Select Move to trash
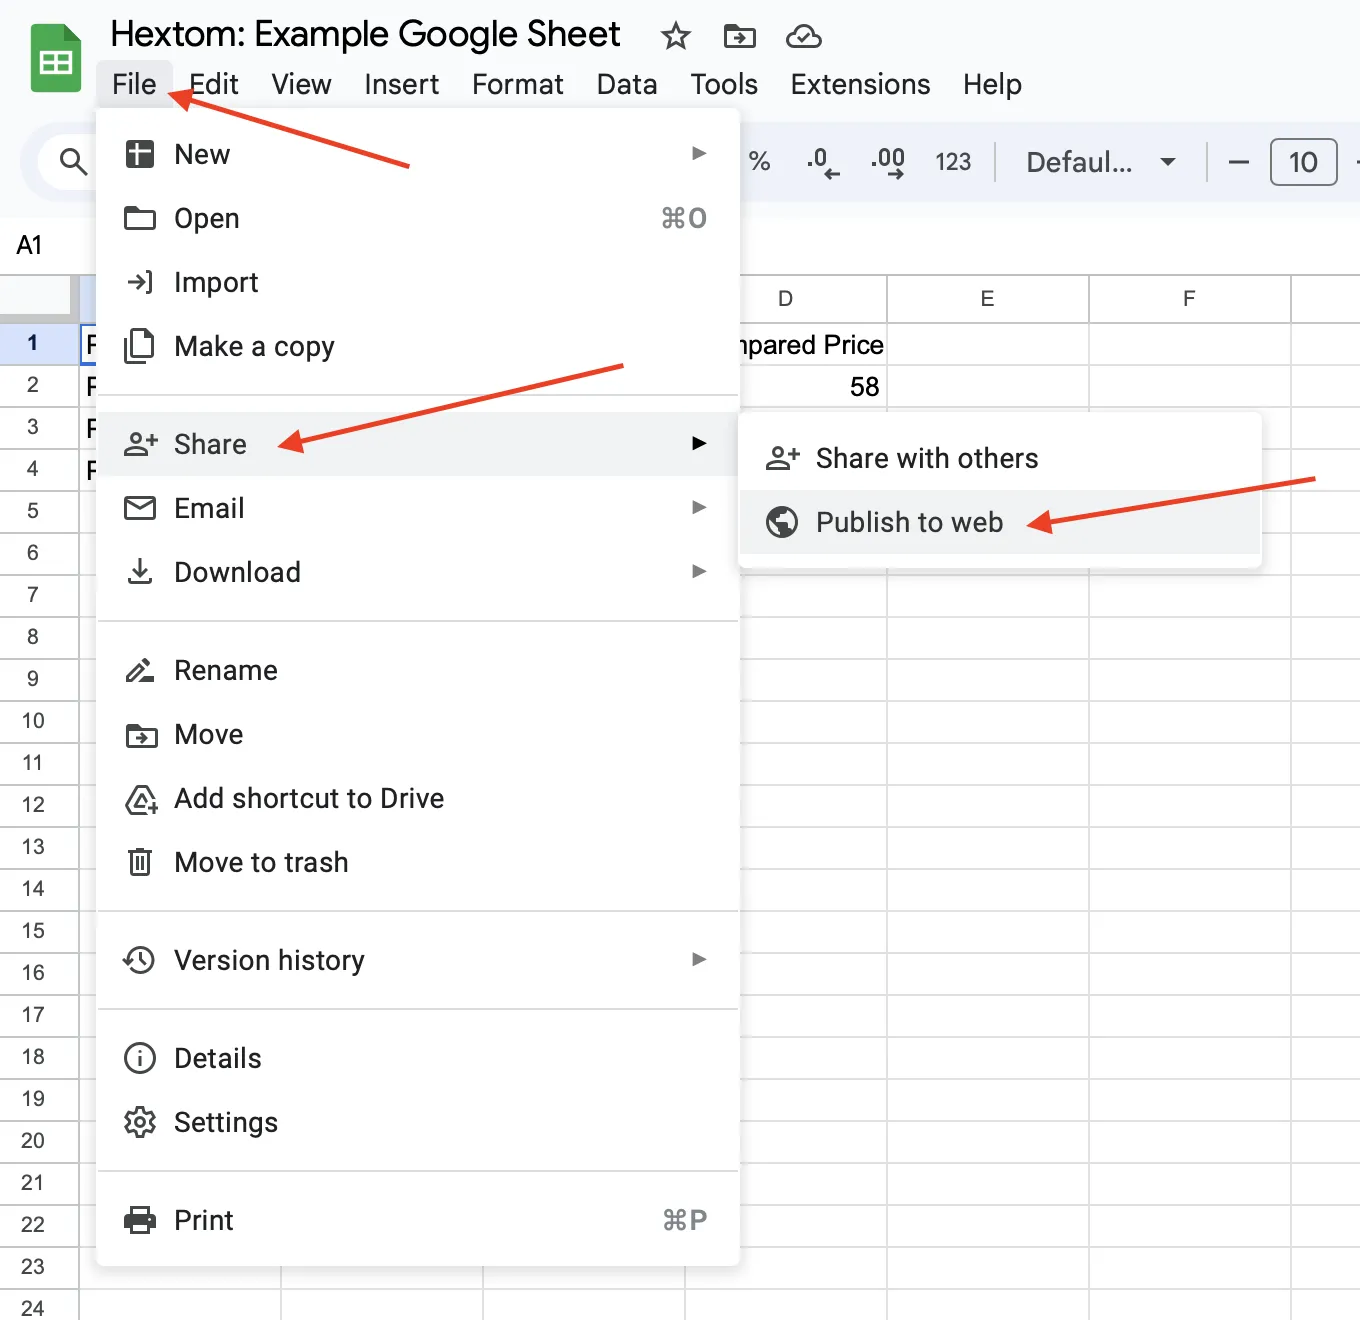The image size is (1360, 1320). tap(418, 862)
